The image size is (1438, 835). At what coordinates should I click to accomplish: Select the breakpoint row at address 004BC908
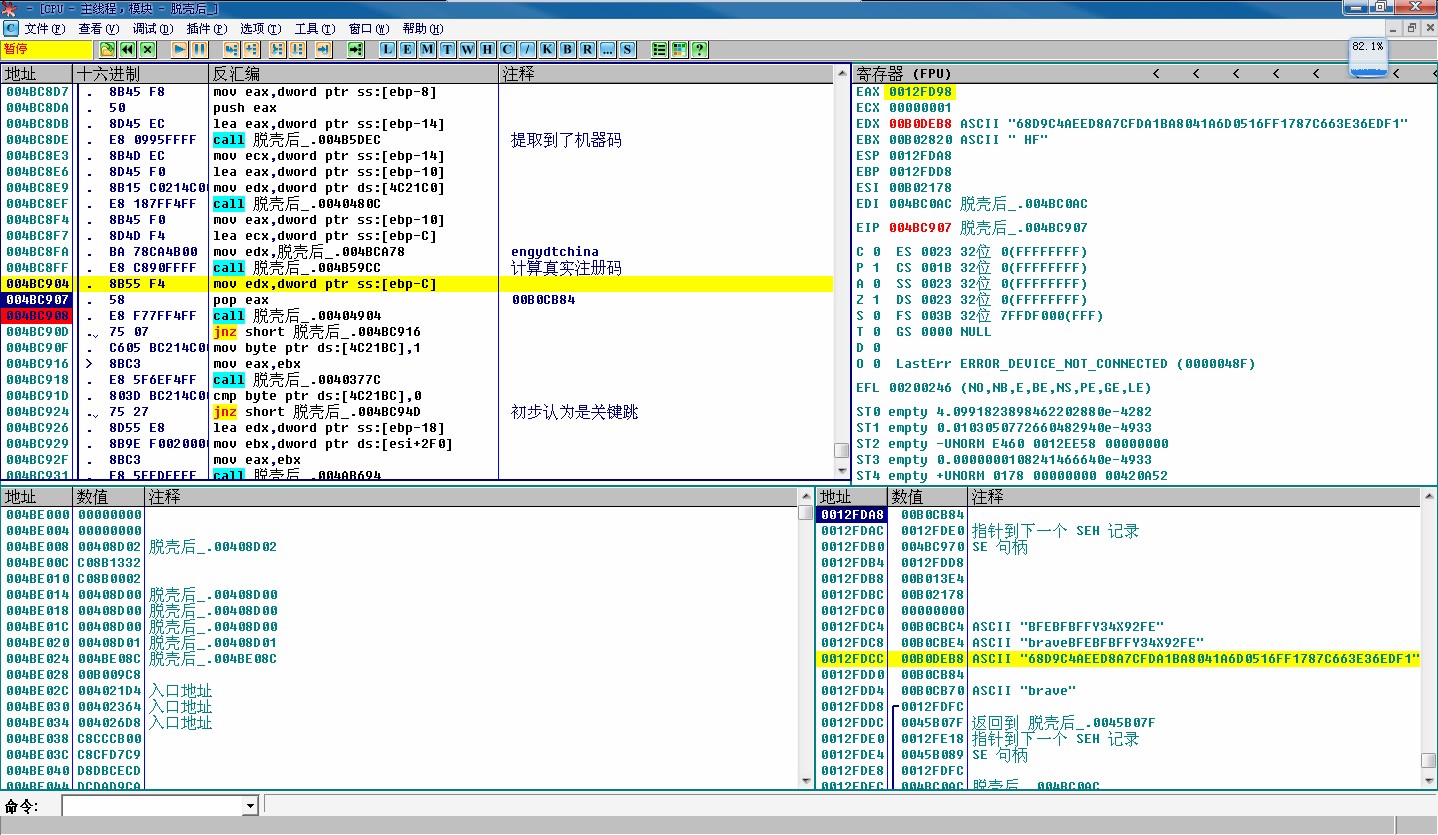click(x=417, y=316)
